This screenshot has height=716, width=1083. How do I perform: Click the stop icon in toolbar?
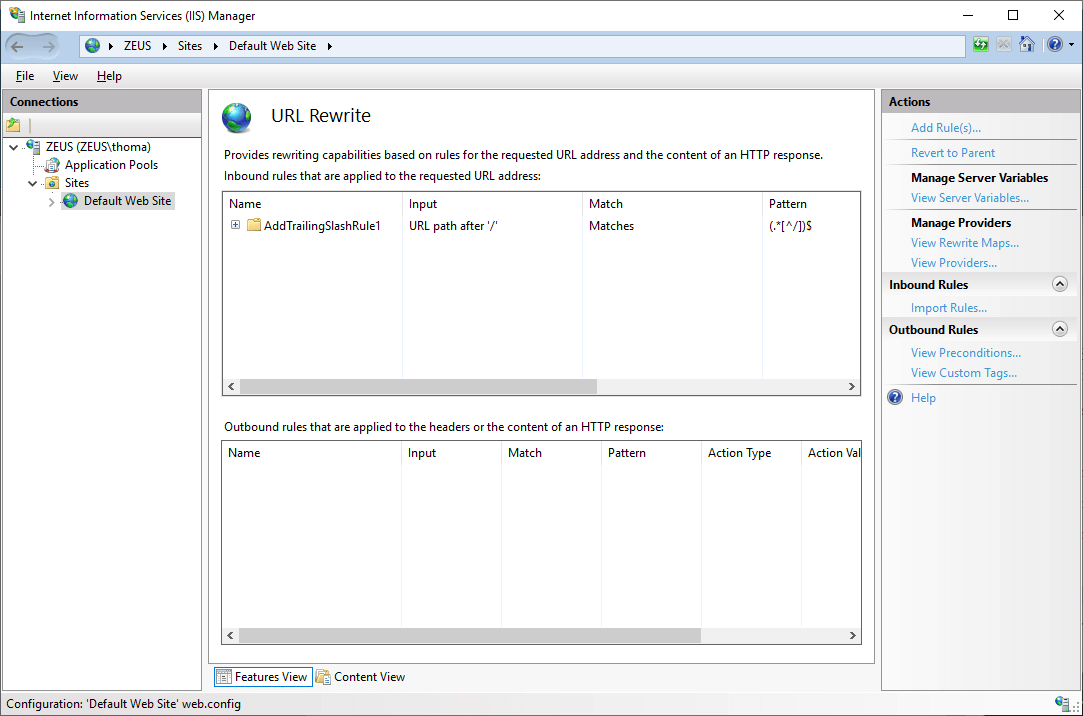point(1004,45)
